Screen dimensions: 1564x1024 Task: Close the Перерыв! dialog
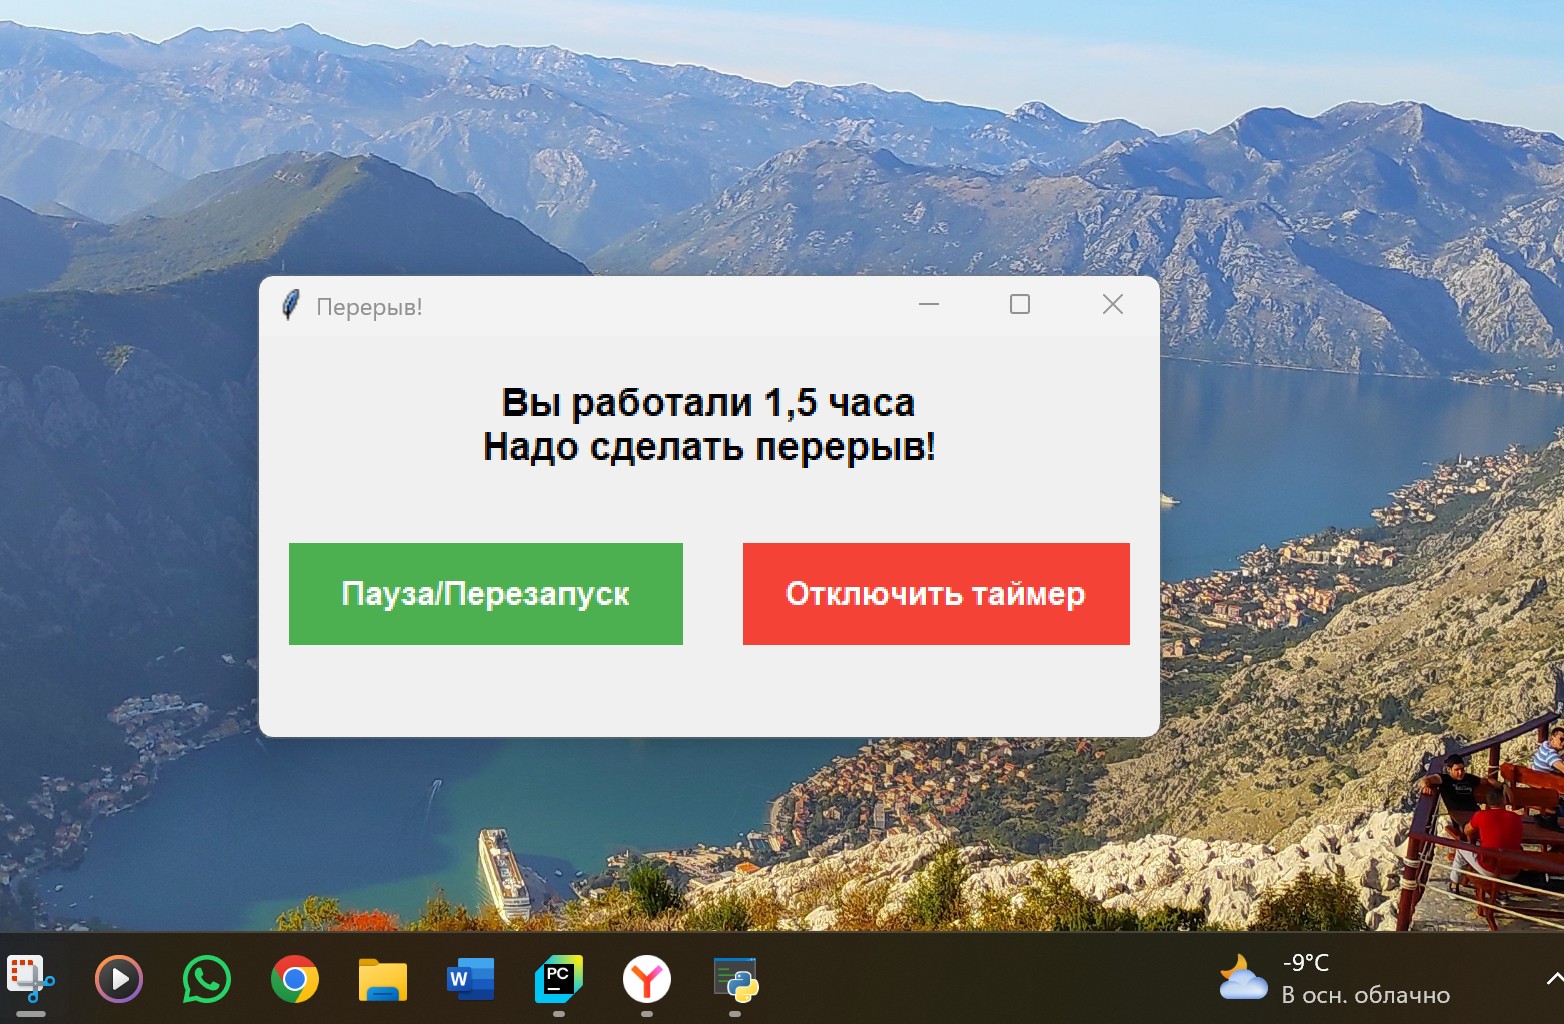1112,304
